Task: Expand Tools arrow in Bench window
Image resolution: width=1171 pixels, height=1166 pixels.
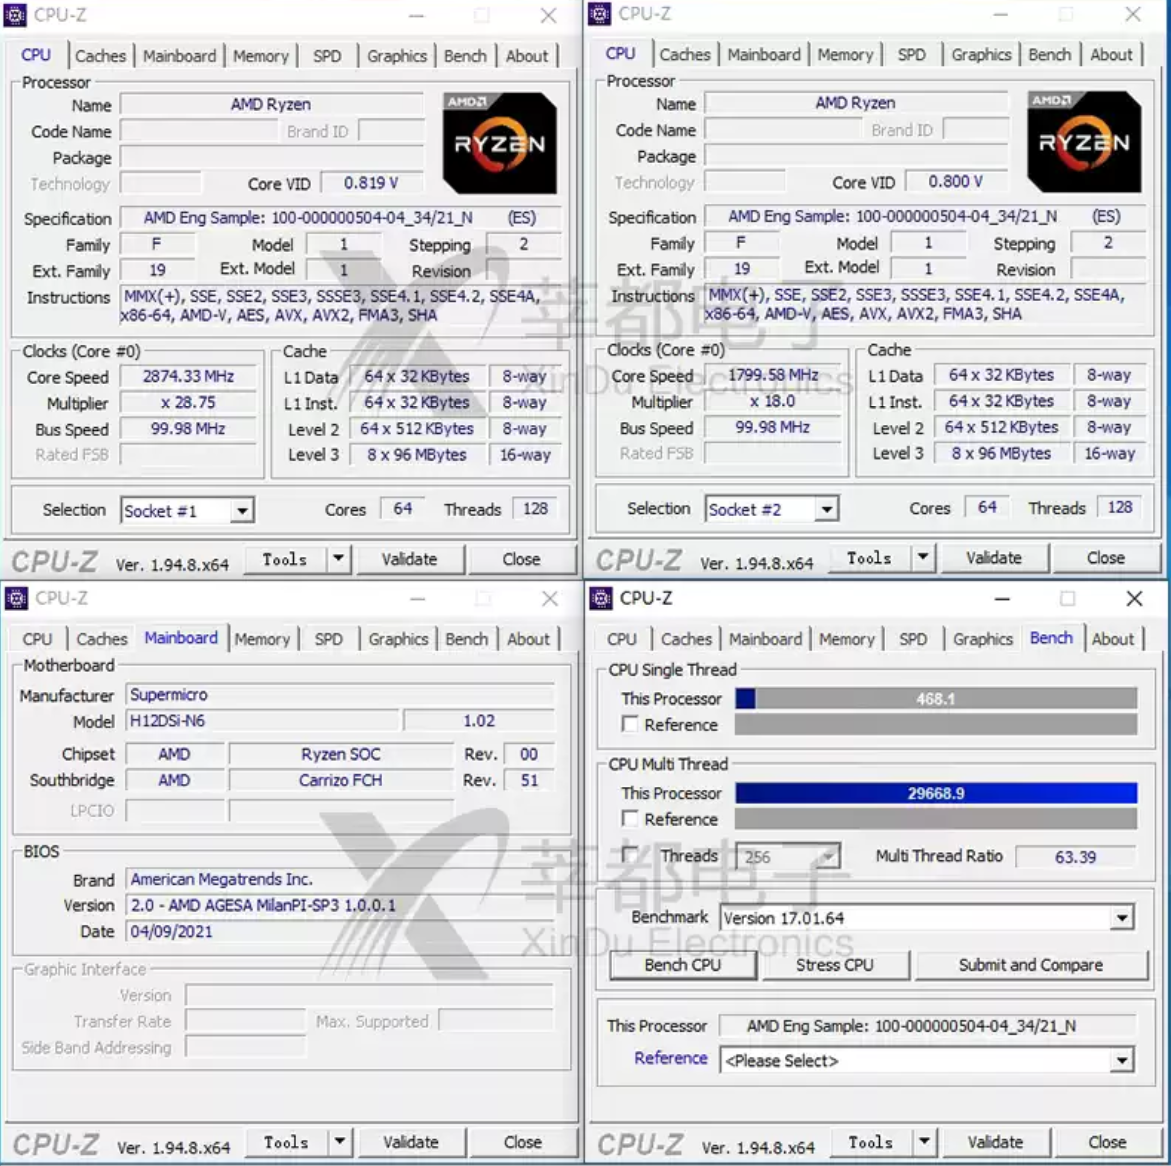Action: pos(925,1141)
